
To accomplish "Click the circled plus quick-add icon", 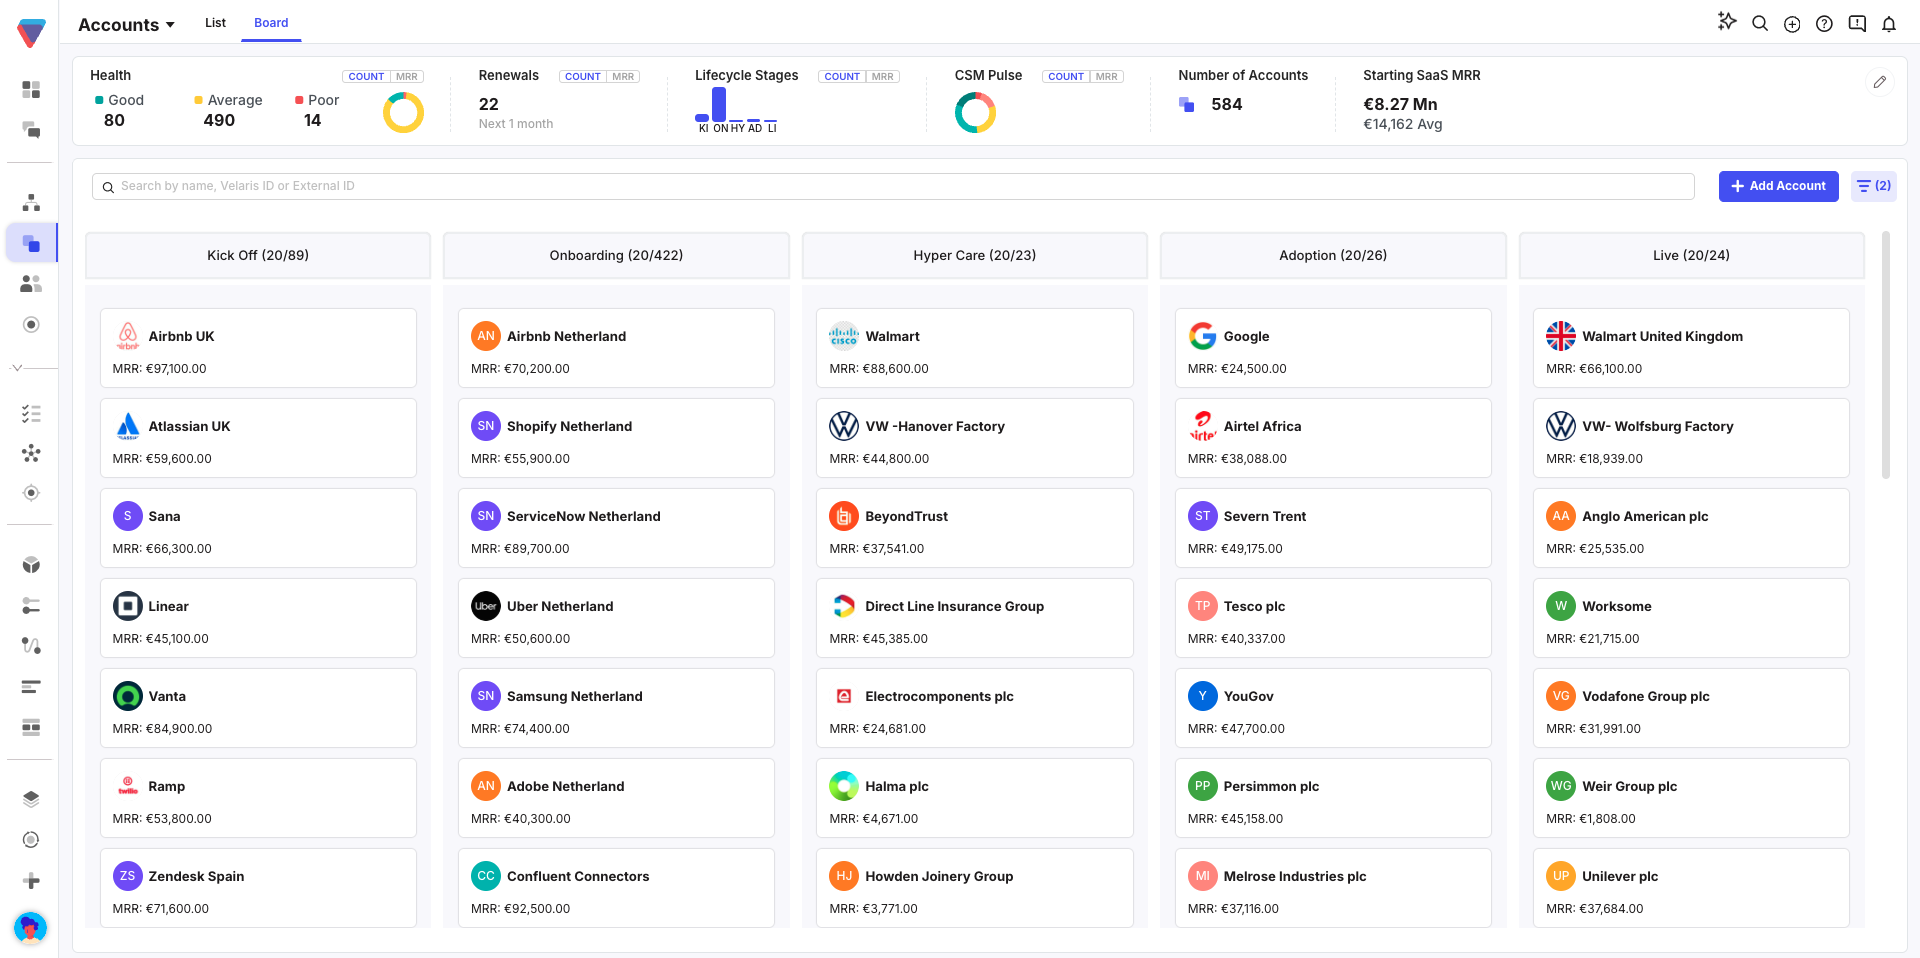I will click(1792, 24).
